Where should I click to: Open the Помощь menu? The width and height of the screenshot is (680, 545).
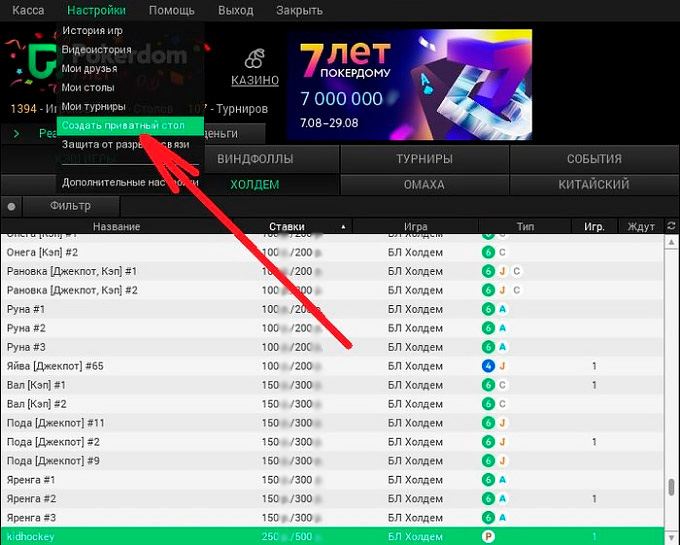[x=171, y=10]
